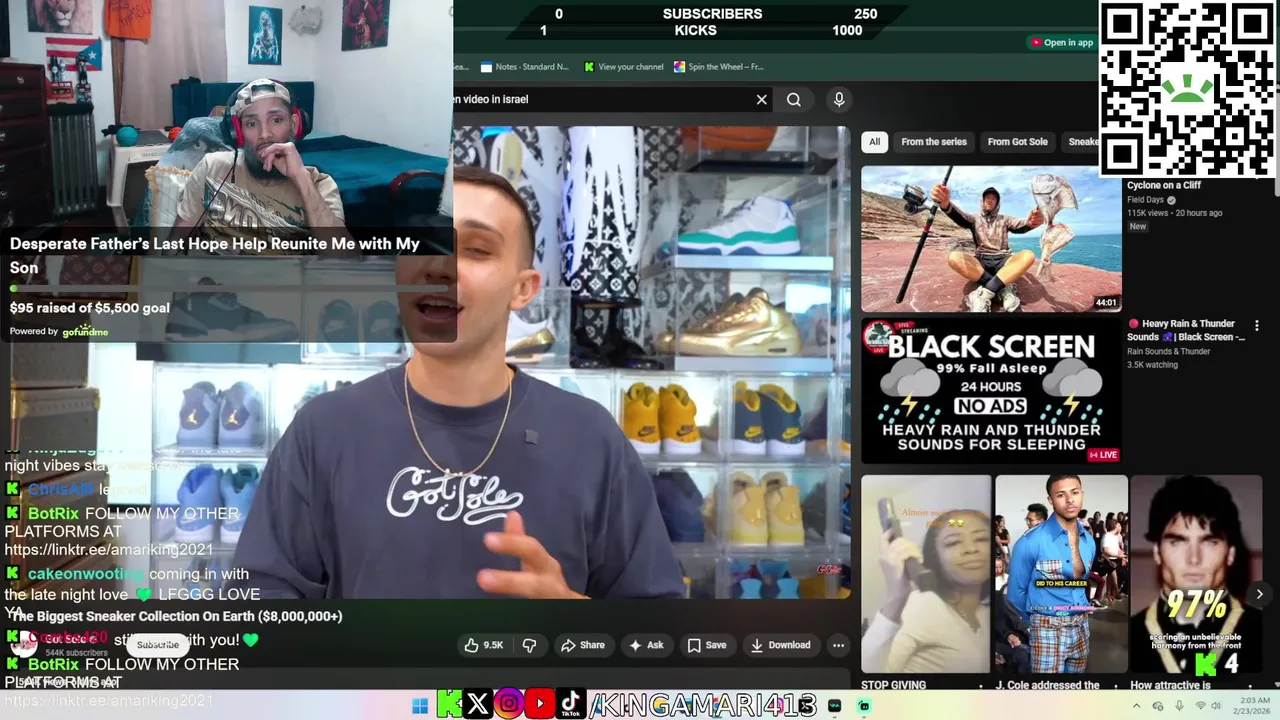Show next shorts with right chevron

click(1259, 594)
